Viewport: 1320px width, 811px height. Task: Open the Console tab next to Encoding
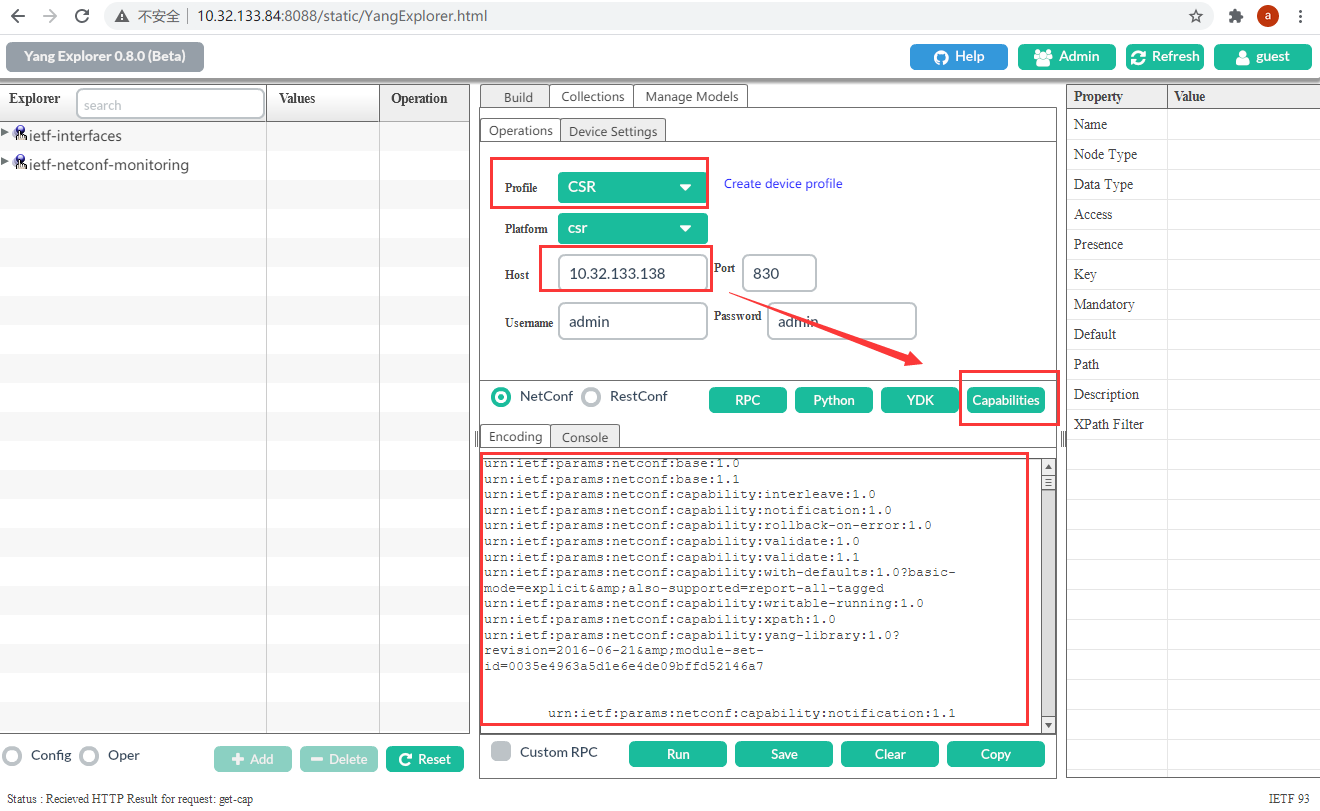584,436
